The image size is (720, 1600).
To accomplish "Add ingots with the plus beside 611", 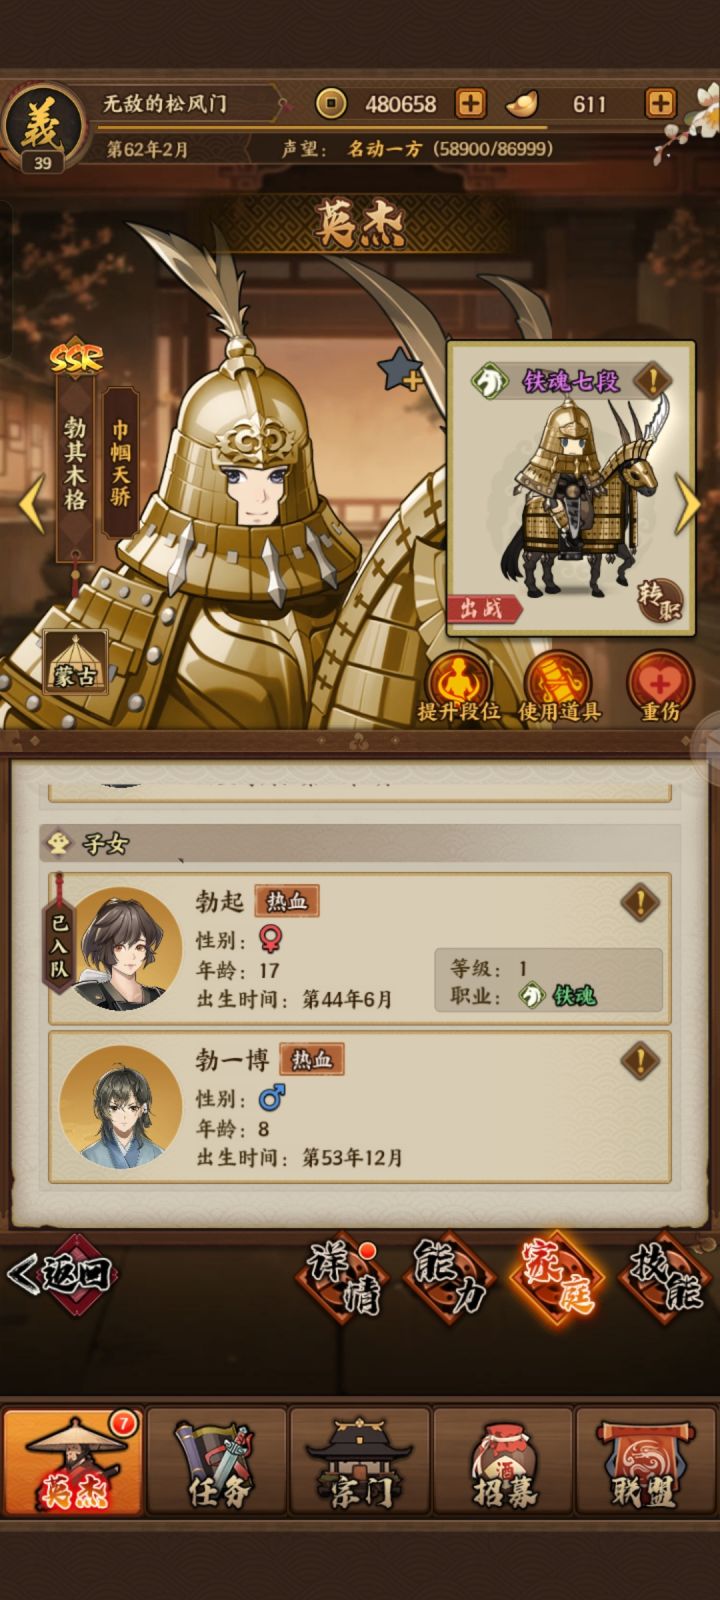I will click(x=660, y=103).
